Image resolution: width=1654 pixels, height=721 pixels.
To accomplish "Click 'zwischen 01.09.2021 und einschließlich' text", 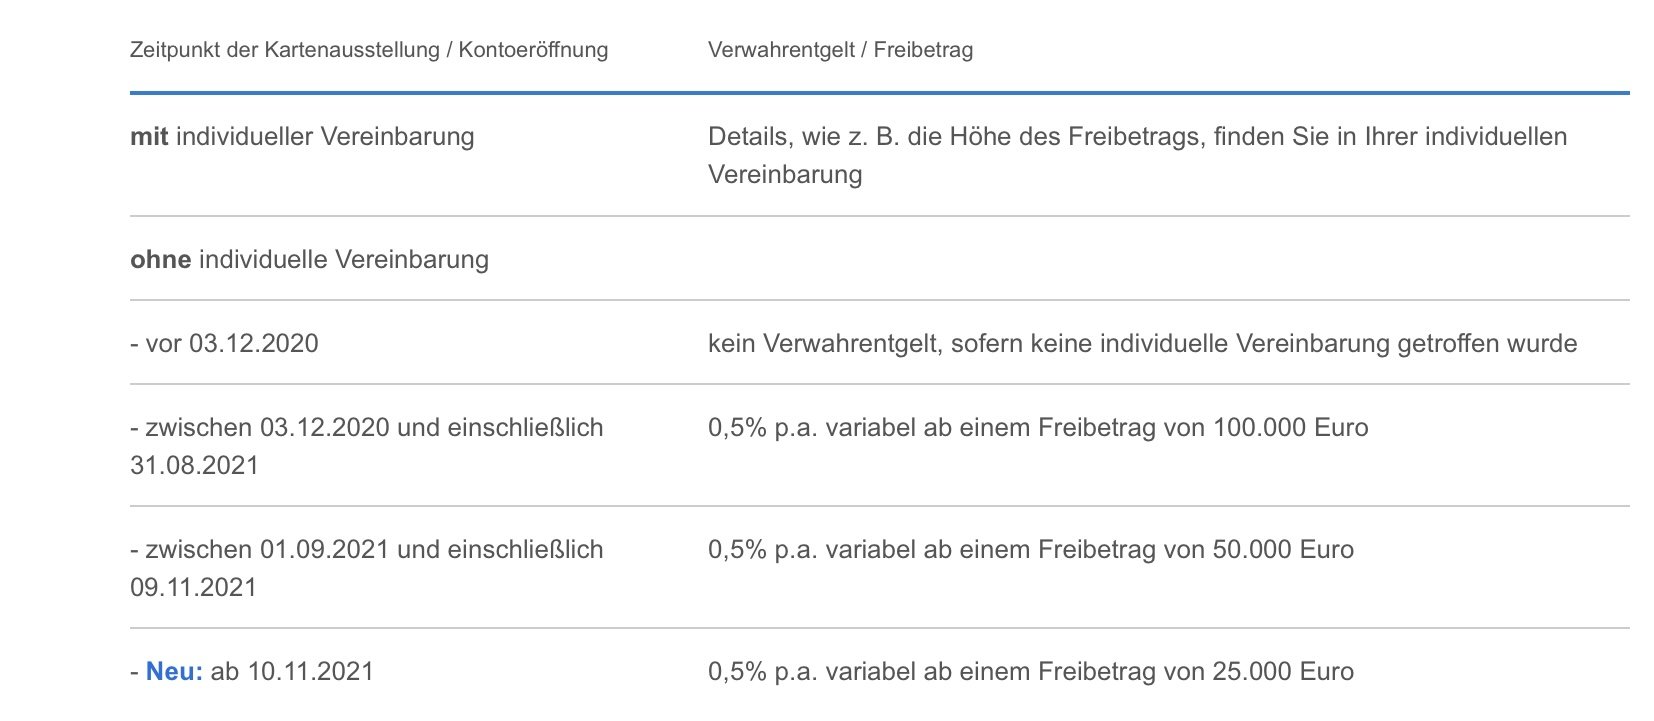I will tap(374, 550).
